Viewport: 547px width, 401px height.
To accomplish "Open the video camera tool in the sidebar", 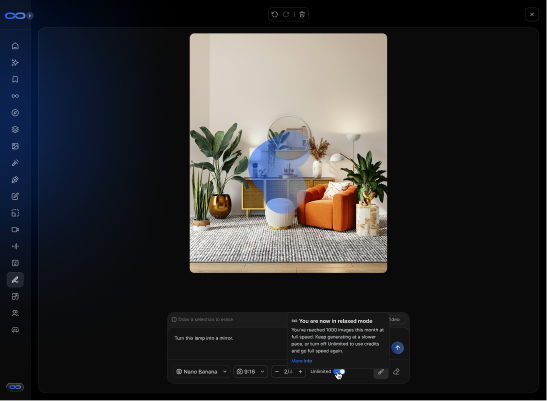I will pos(15,230).
